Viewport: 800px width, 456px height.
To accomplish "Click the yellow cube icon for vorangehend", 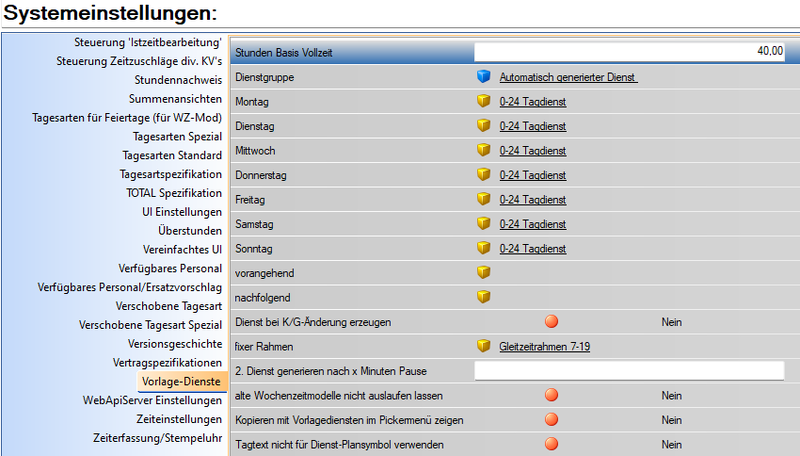I will pyautogui.click(x=483, y=272).
